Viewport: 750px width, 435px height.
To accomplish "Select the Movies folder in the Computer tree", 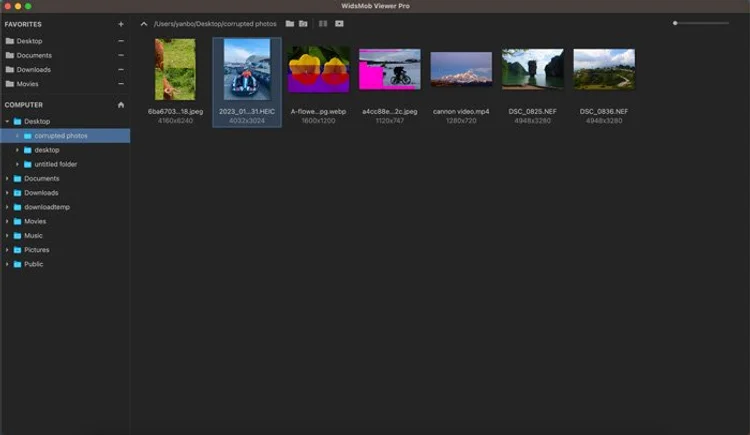I will pyautogui.click(x=35, y=222).
